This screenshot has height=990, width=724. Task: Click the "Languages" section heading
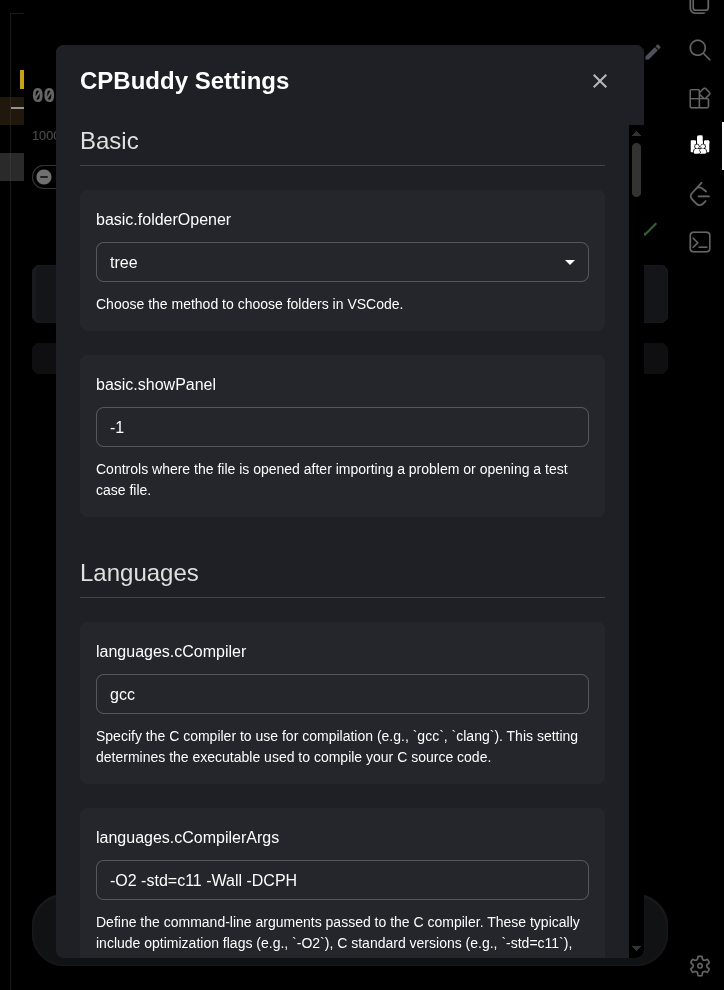click(139, 573)
